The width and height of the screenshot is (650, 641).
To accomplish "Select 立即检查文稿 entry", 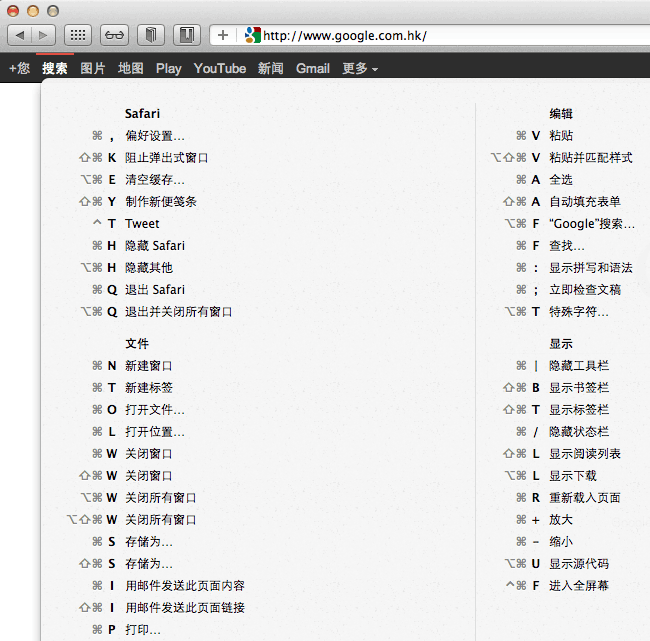I will click(585, 289).
